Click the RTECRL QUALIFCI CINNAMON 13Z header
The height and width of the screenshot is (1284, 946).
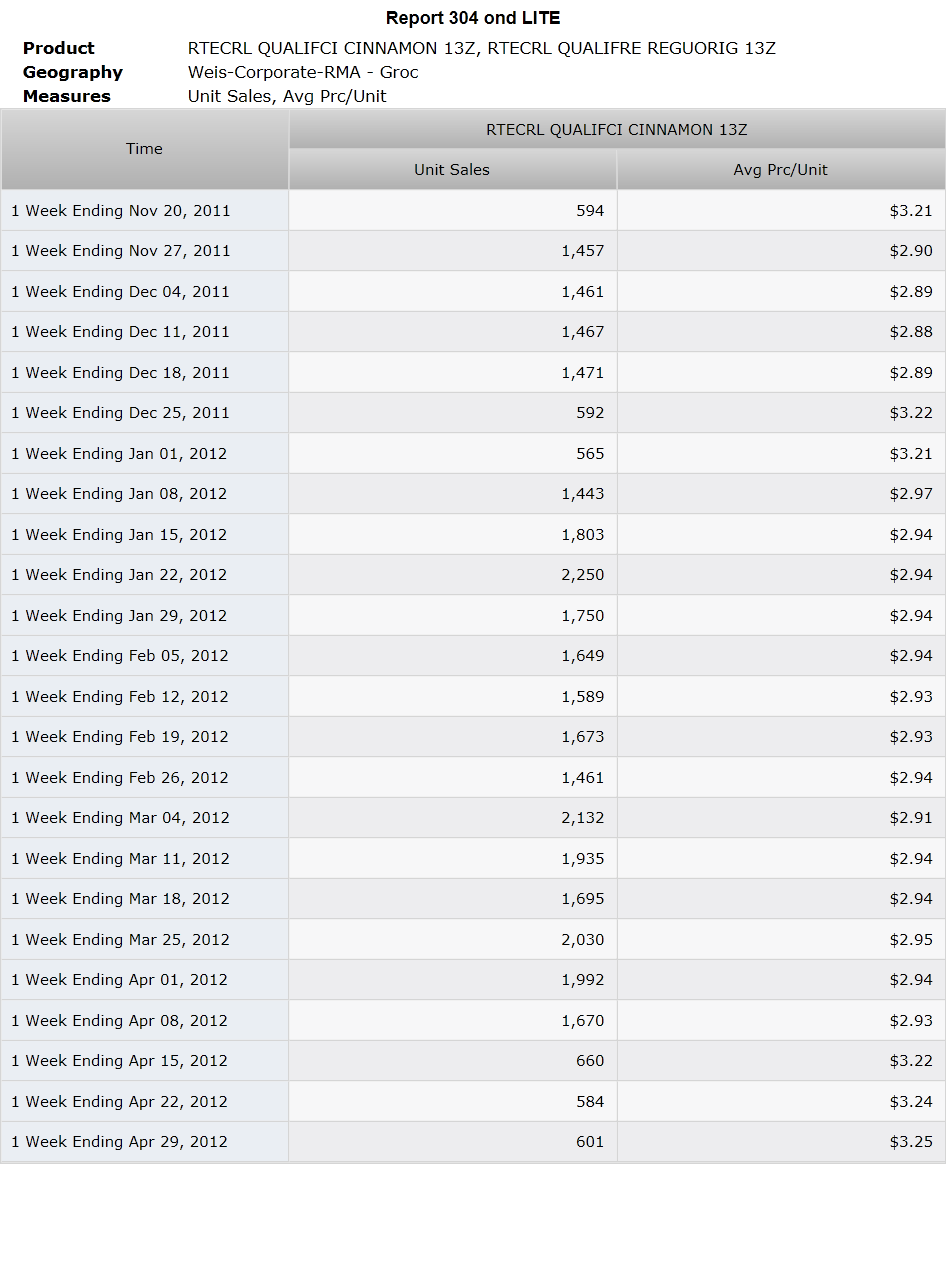(617, 130)
